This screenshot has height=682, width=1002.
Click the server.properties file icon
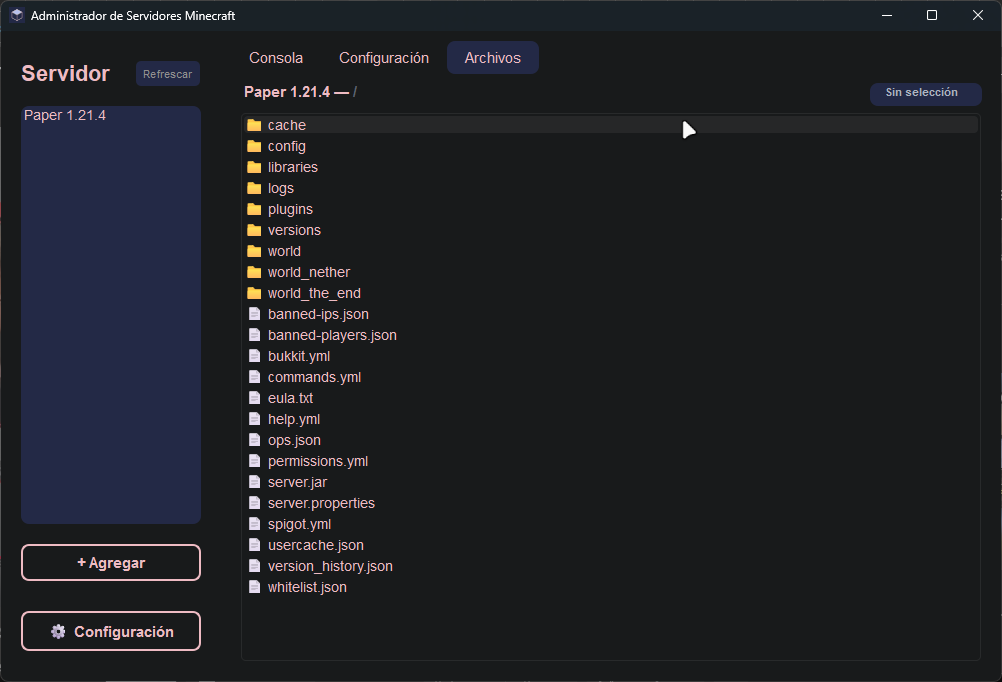pos(254,503)
